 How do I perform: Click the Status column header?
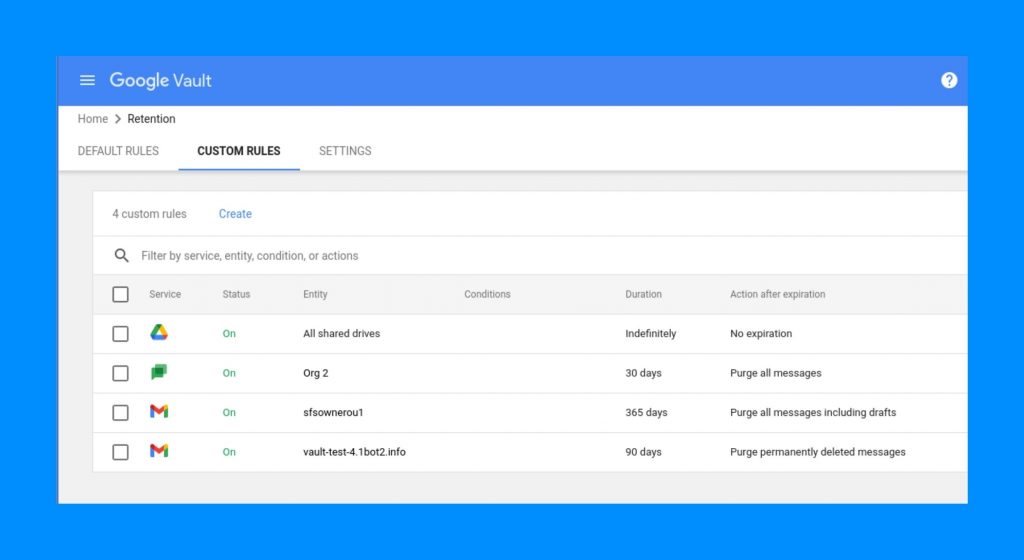[x=236, y=294]
